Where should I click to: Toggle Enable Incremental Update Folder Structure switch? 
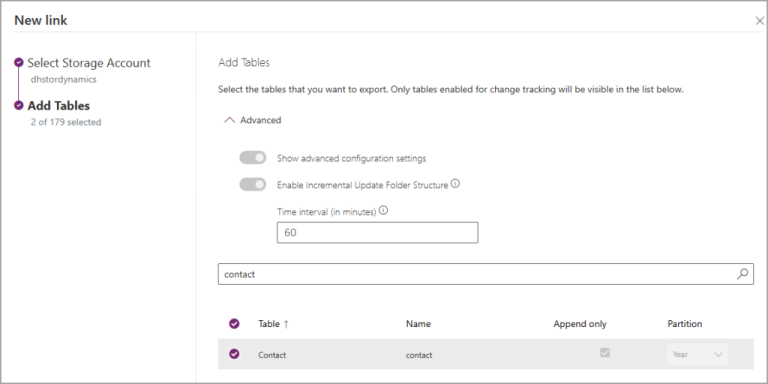[253, 185]
